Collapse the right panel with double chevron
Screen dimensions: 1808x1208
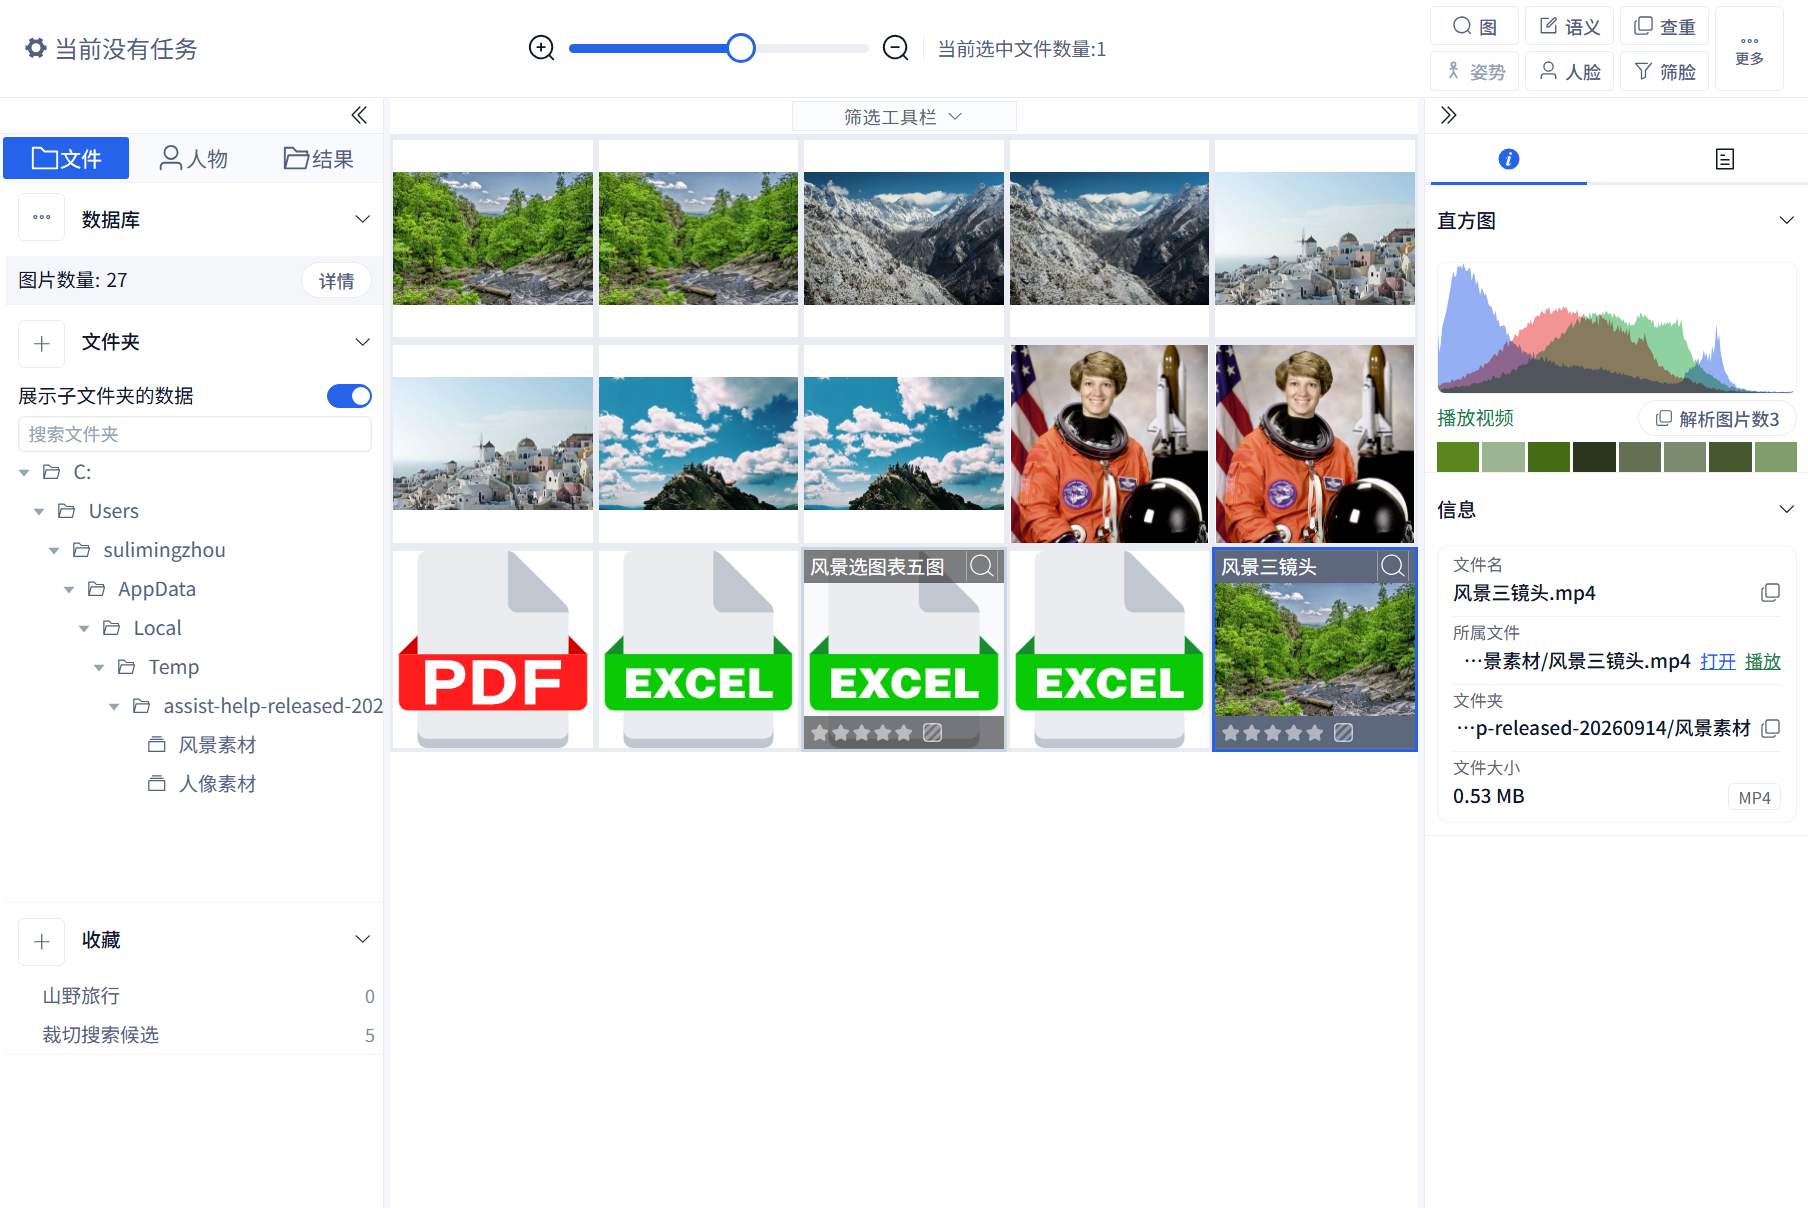[1448, 115]
